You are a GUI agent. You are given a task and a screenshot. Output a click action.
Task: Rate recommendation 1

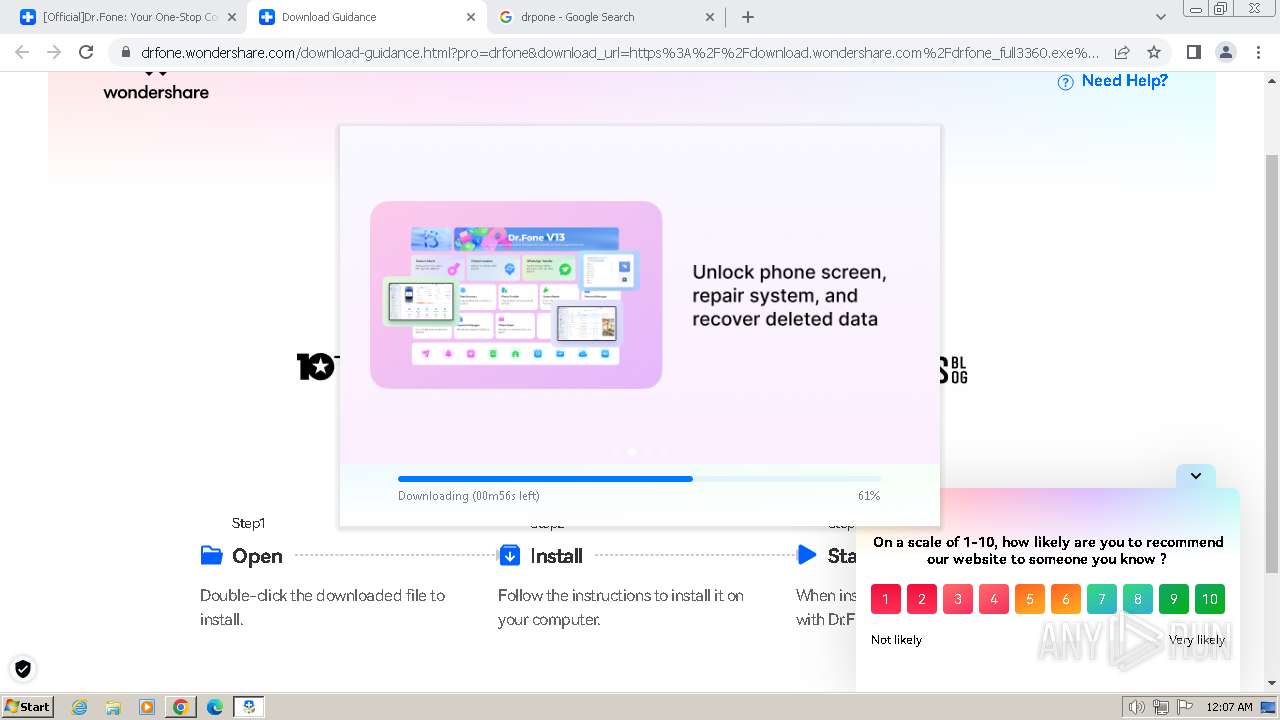tap(886, 599)
